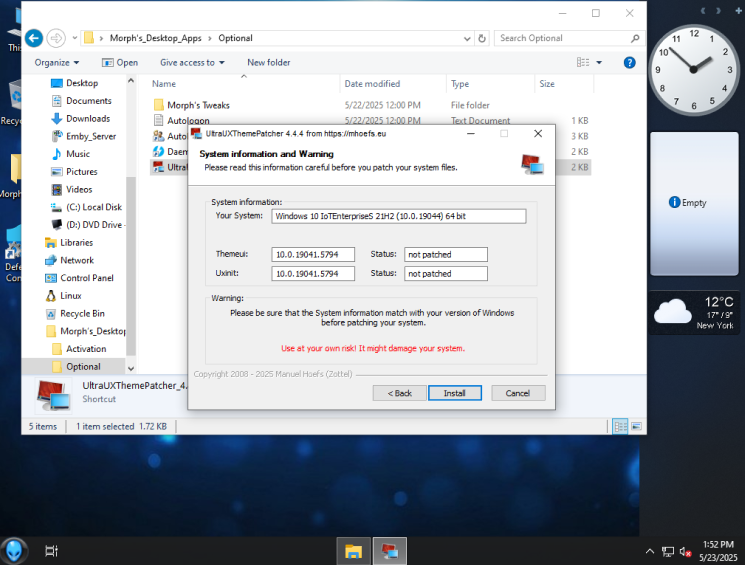Refresh the Optional folder view
This screenshot has width=745, height=565.
point(482,38)
